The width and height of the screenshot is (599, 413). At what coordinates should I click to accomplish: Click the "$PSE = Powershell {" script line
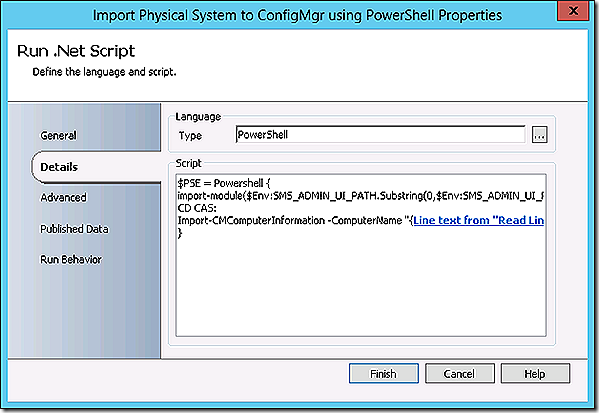(x=224, y=183)
